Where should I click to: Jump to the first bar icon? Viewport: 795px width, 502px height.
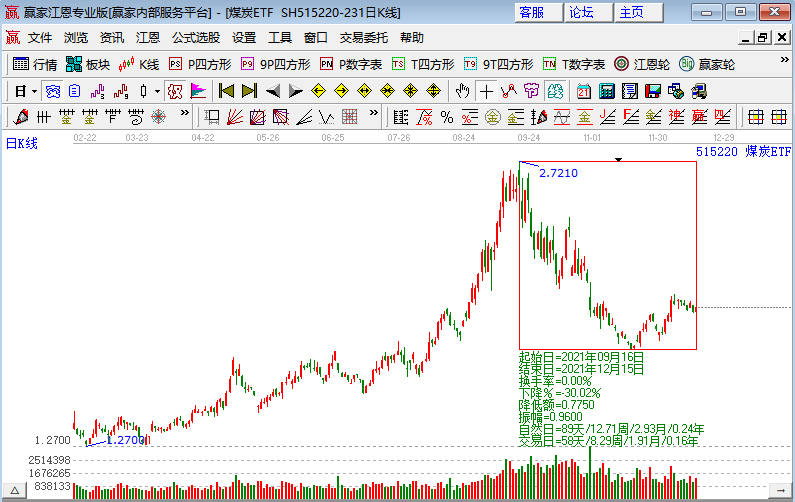[x=226, y=92]
